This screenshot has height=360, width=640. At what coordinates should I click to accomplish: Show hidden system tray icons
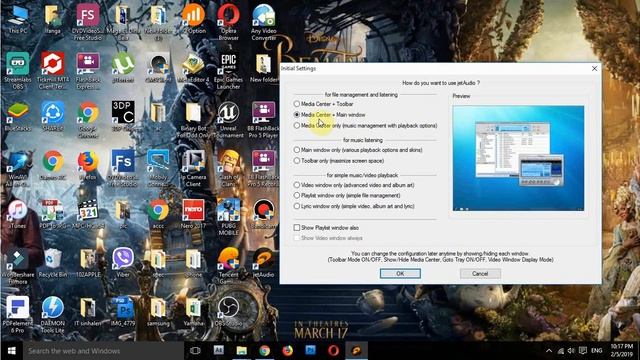point(549,351)
